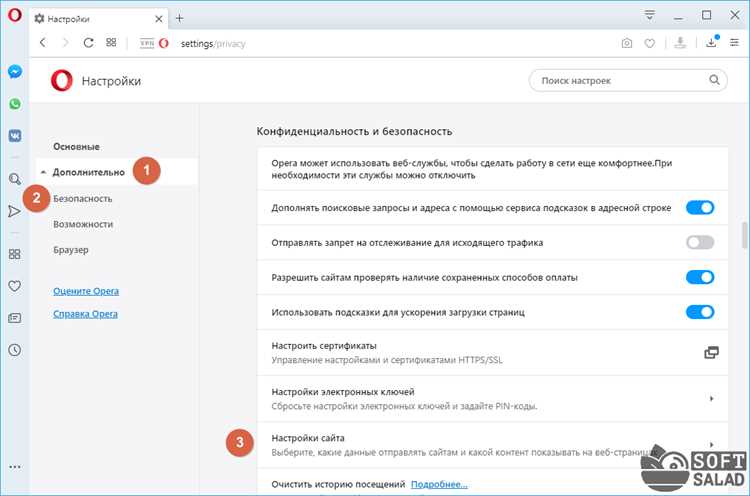
Task: Expand the Настройки сайта arrow
Action: pyautogui.click(x=712, y=444)
